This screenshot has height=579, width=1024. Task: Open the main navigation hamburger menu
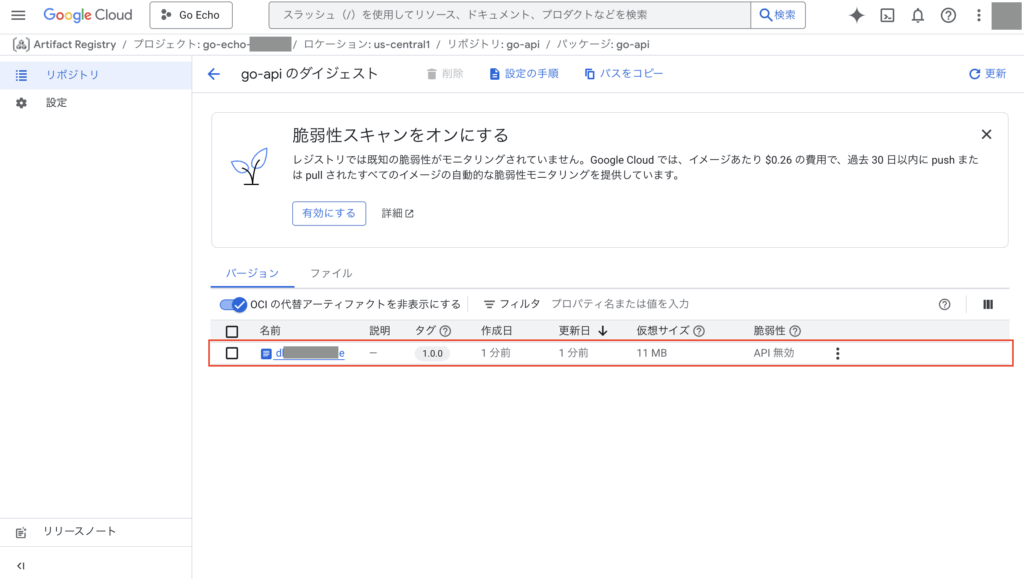point(18,15)
